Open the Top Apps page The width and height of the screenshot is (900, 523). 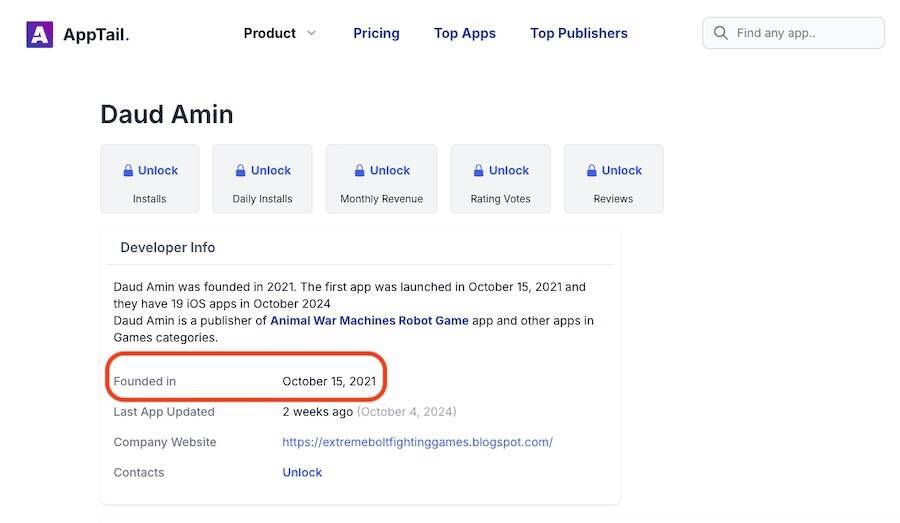tap(465, 33)
